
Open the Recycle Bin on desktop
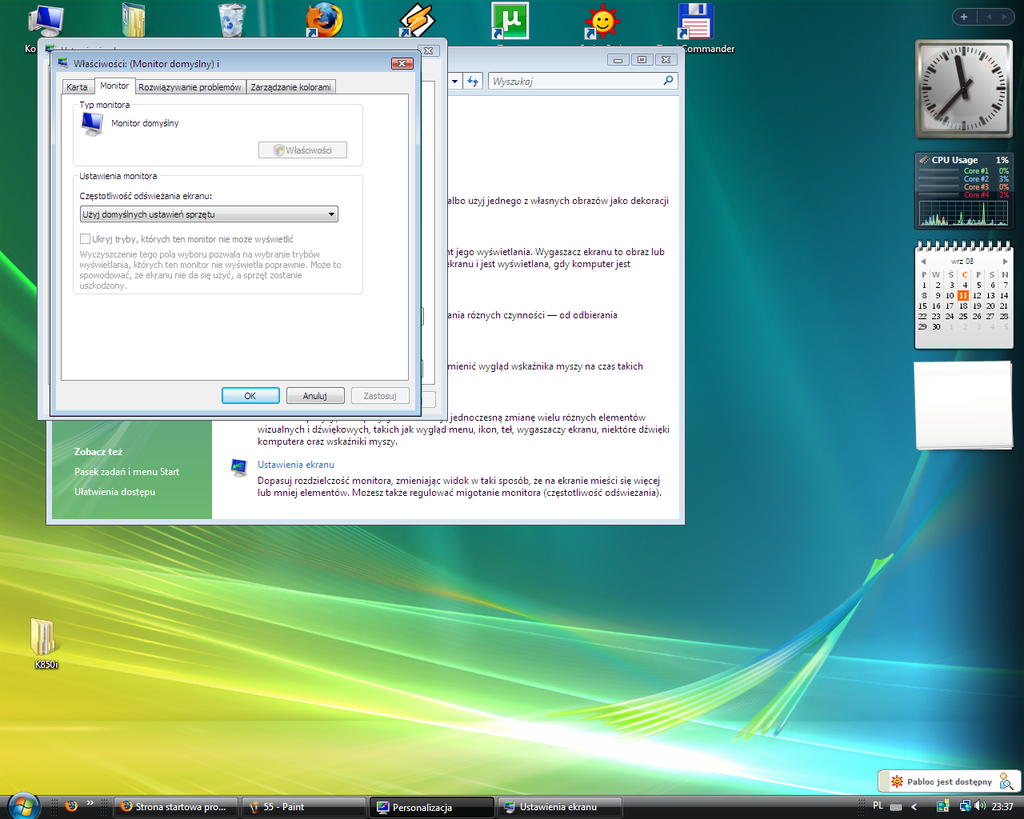point(232,20)
